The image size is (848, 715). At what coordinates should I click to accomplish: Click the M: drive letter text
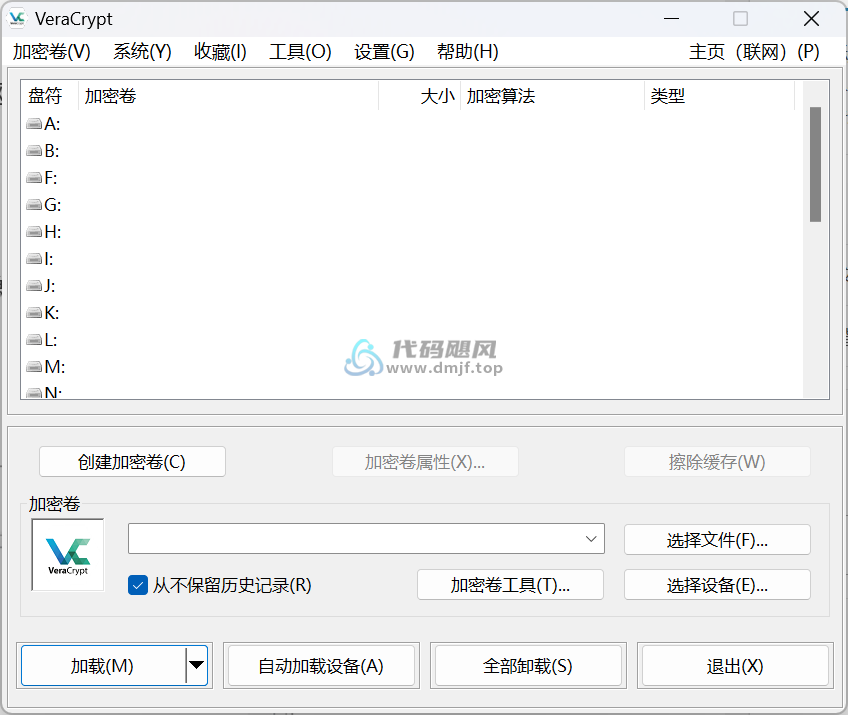pyautogui.click(x=55, y=367)
